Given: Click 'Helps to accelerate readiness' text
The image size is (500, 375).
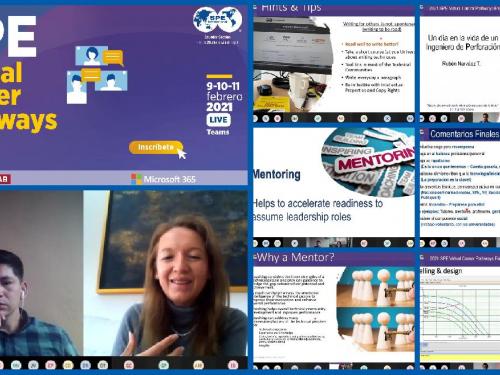Looking at the screenshot, I should tap(318, 210).
